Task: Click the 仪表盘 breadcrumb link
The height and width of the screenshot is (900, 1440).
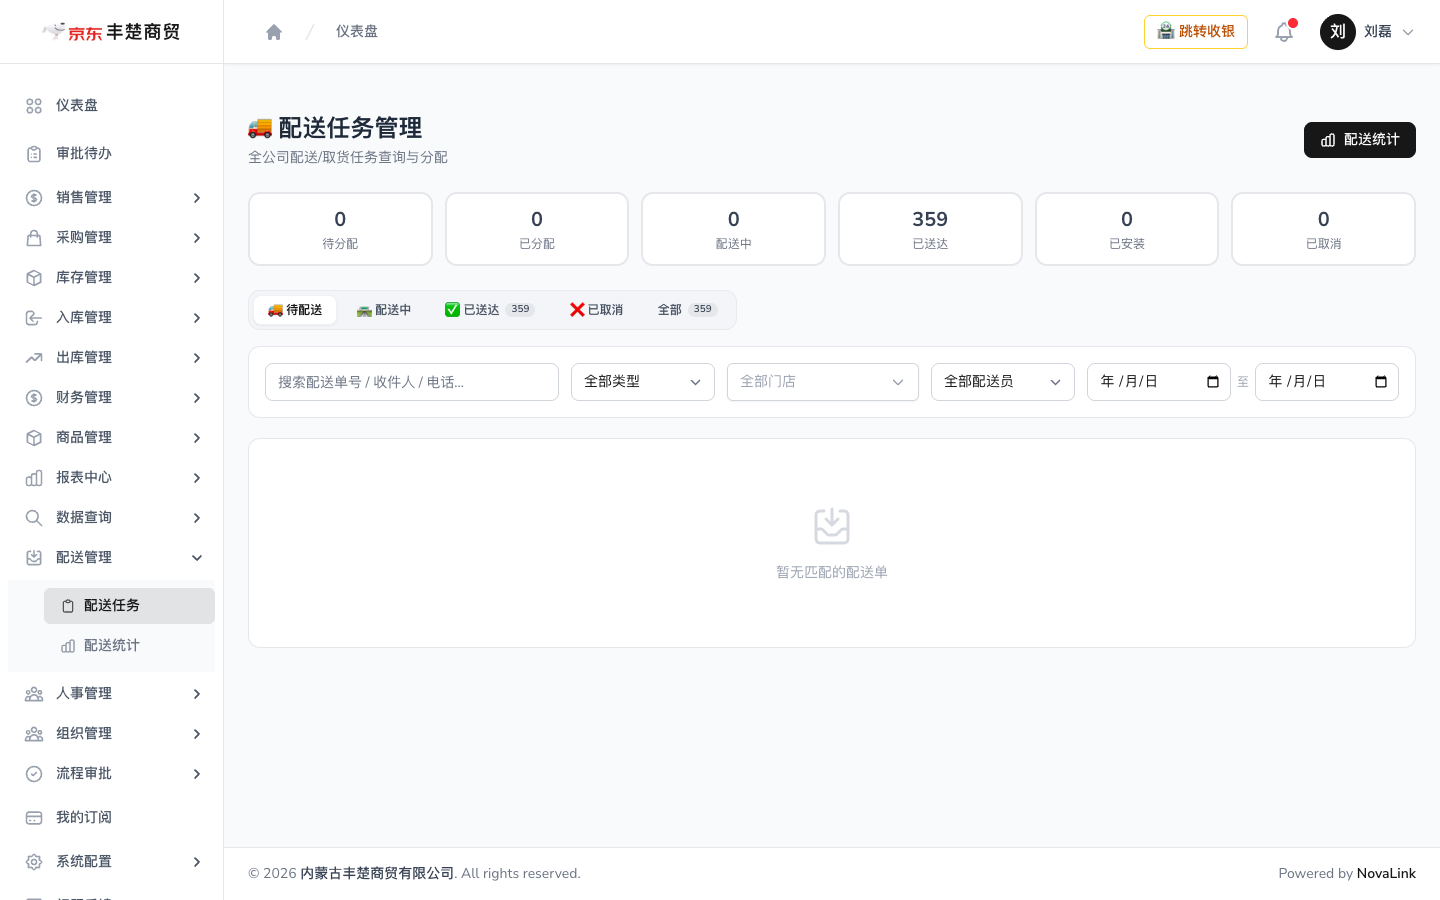Action: click(357, 32)
